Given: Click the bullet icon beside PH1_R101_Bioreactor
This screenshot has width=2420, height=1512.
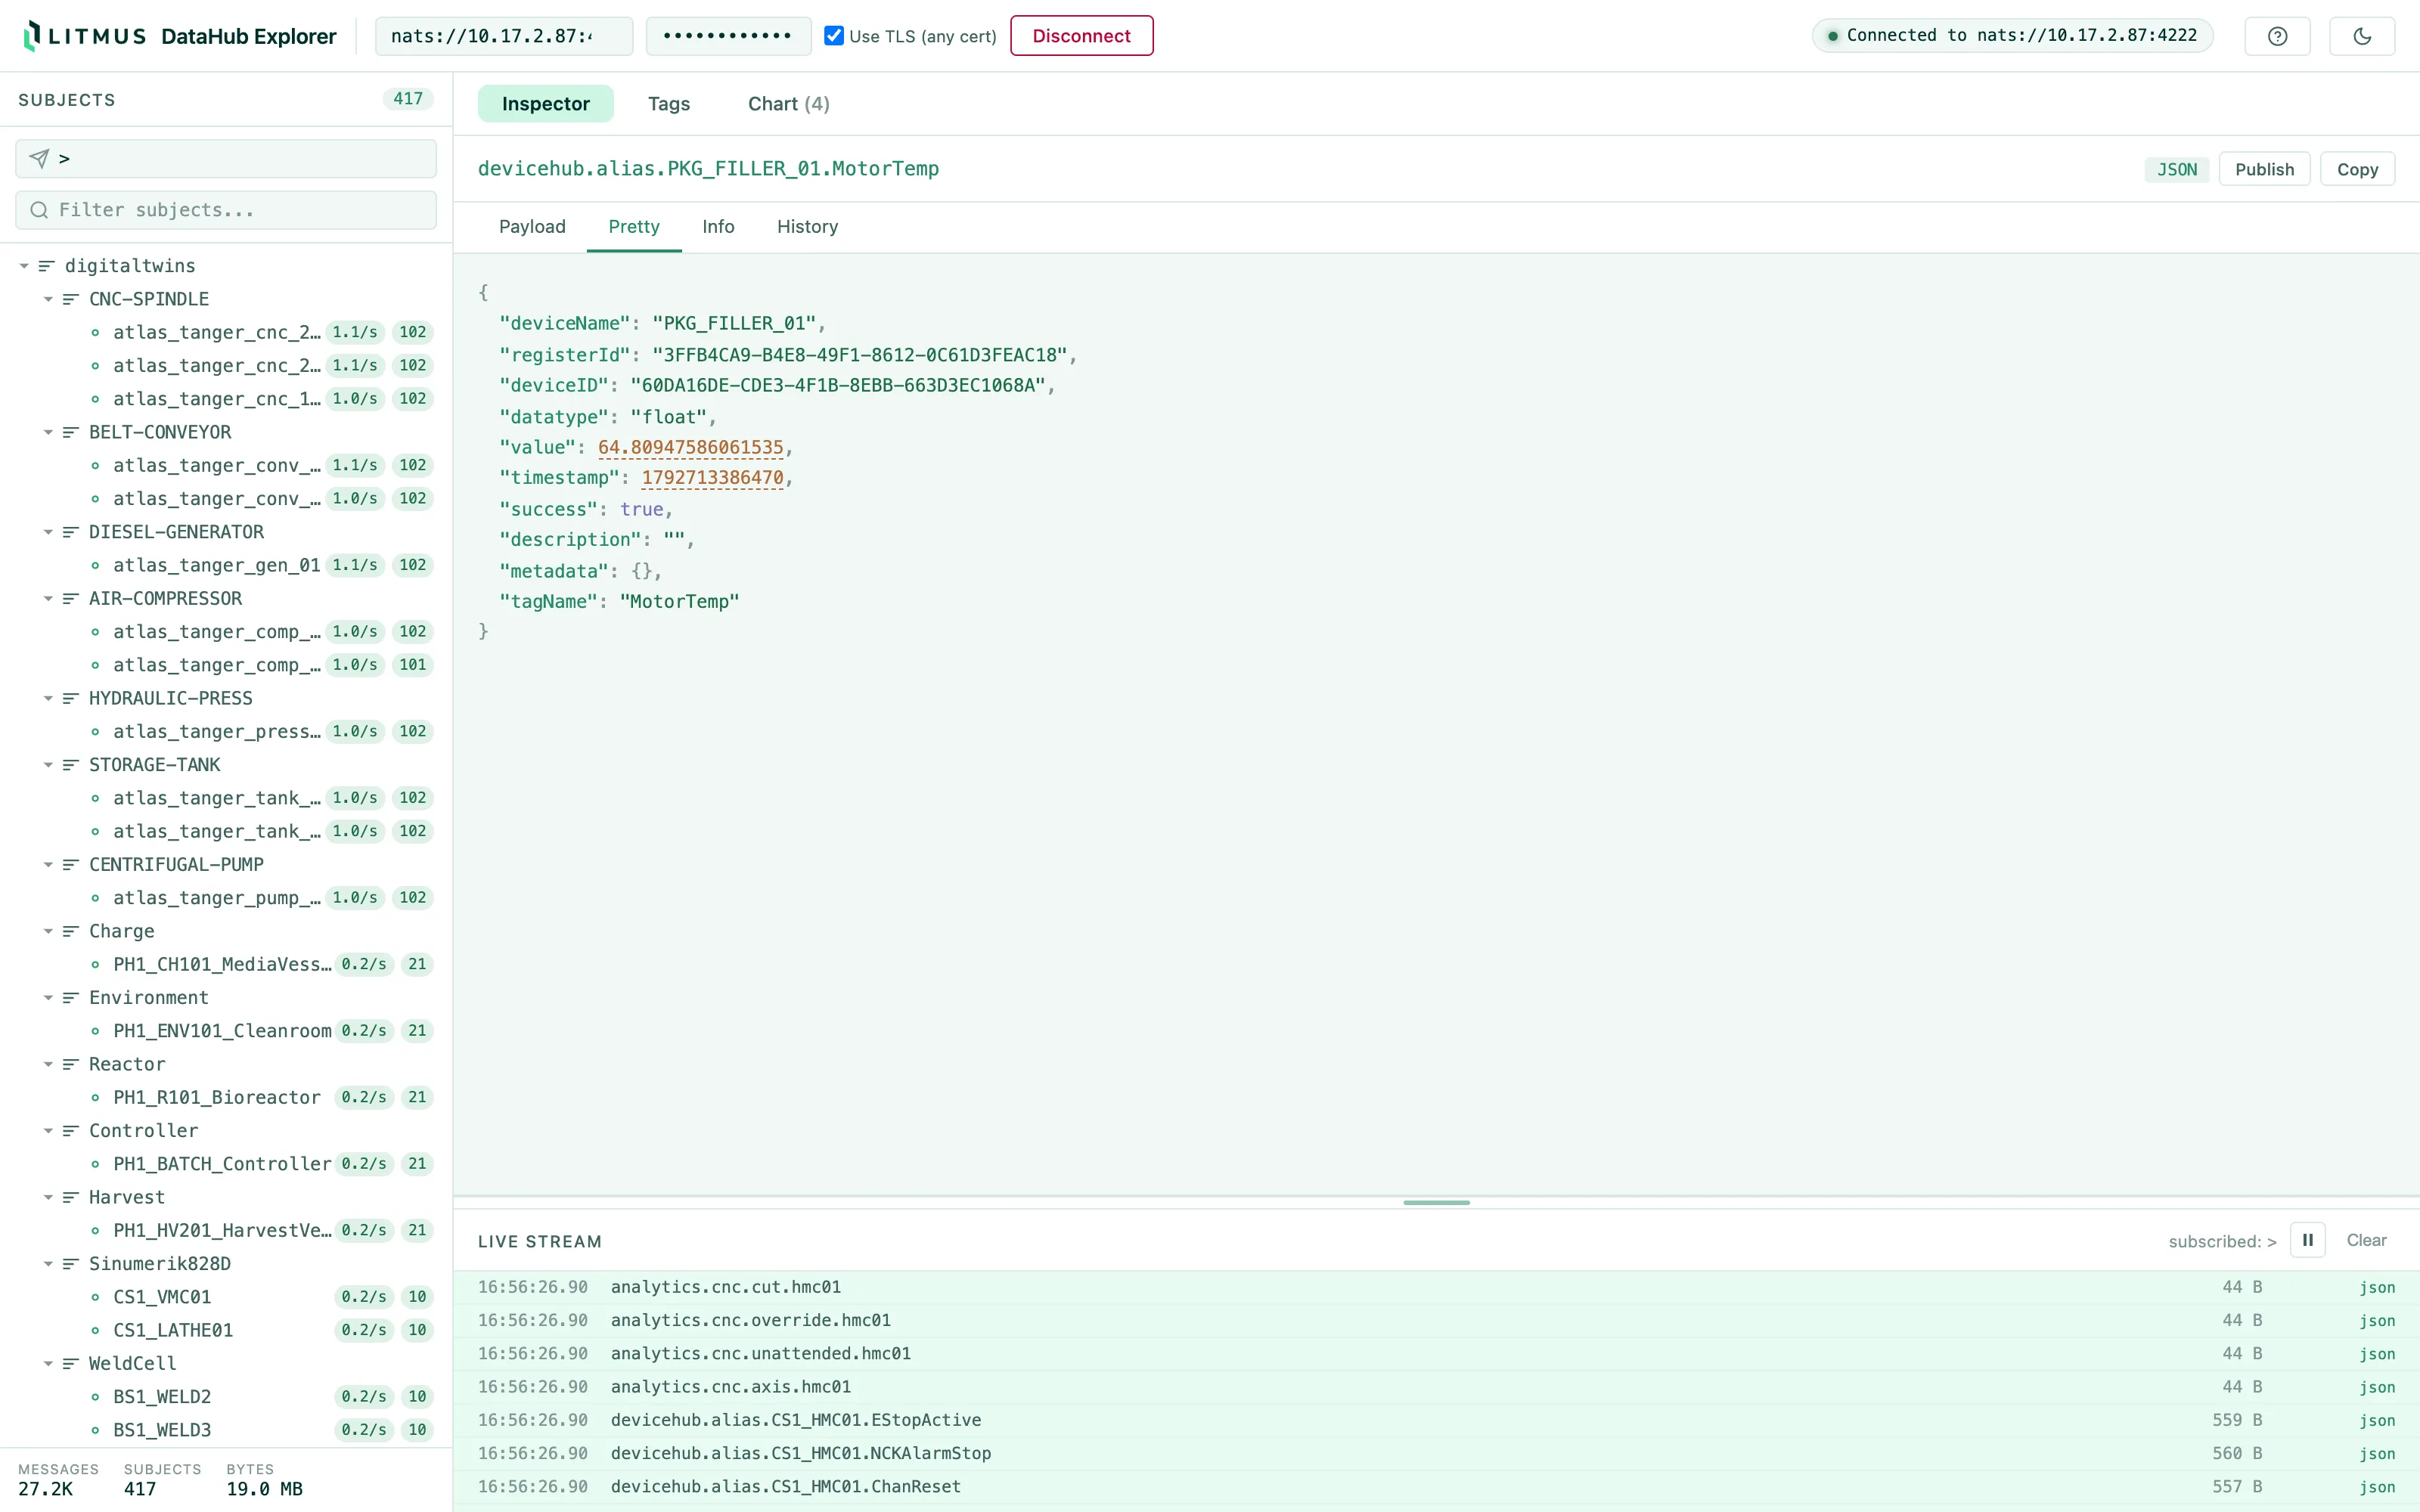Looking at the screenshot, I should click(x=95, y=1098).
